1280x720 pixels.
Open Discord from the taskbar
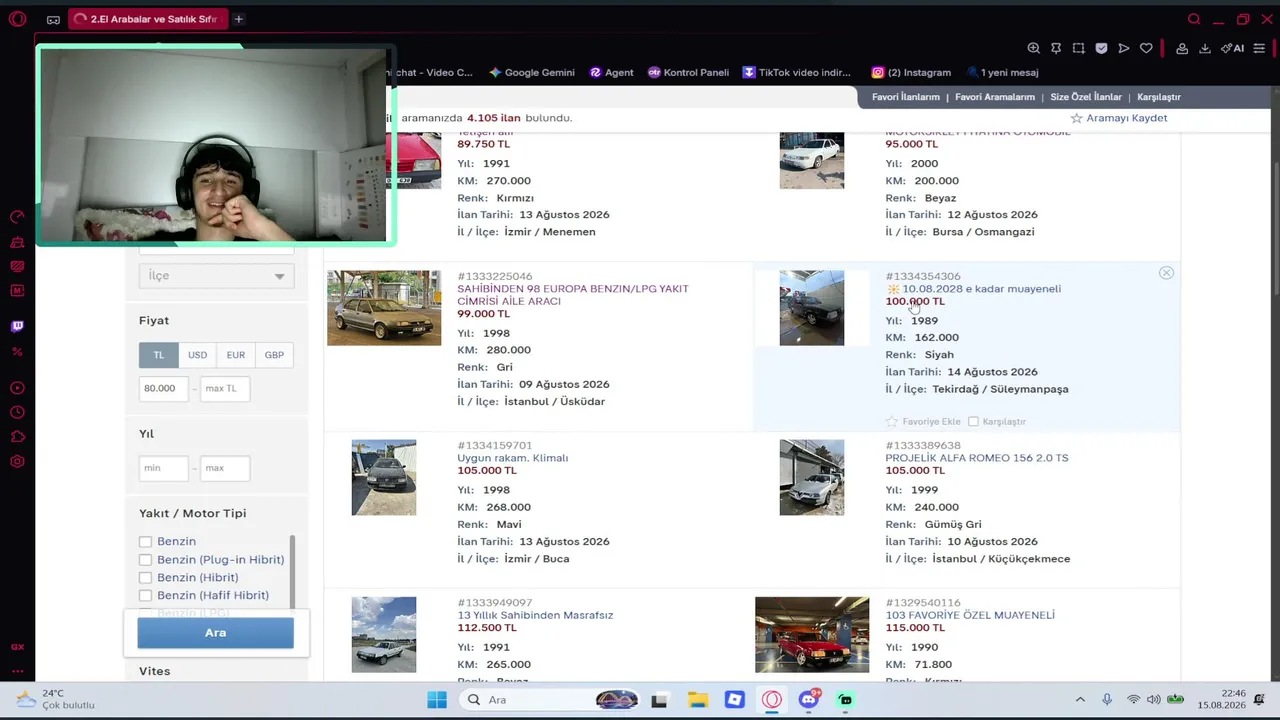click(x=809, y=700)
